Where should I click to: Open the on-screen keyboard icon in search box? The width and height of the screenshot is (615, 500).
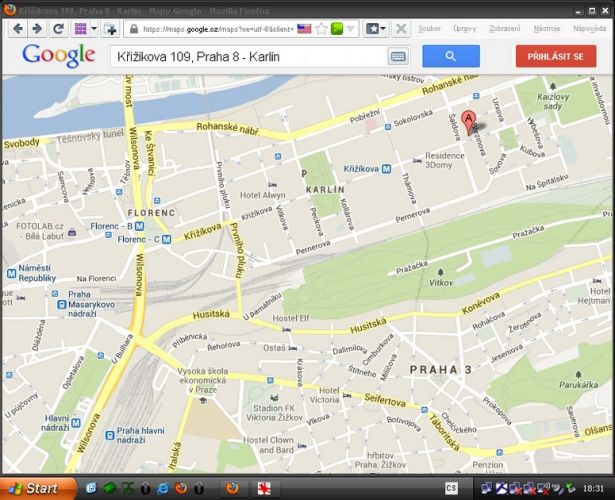(398, 57)
